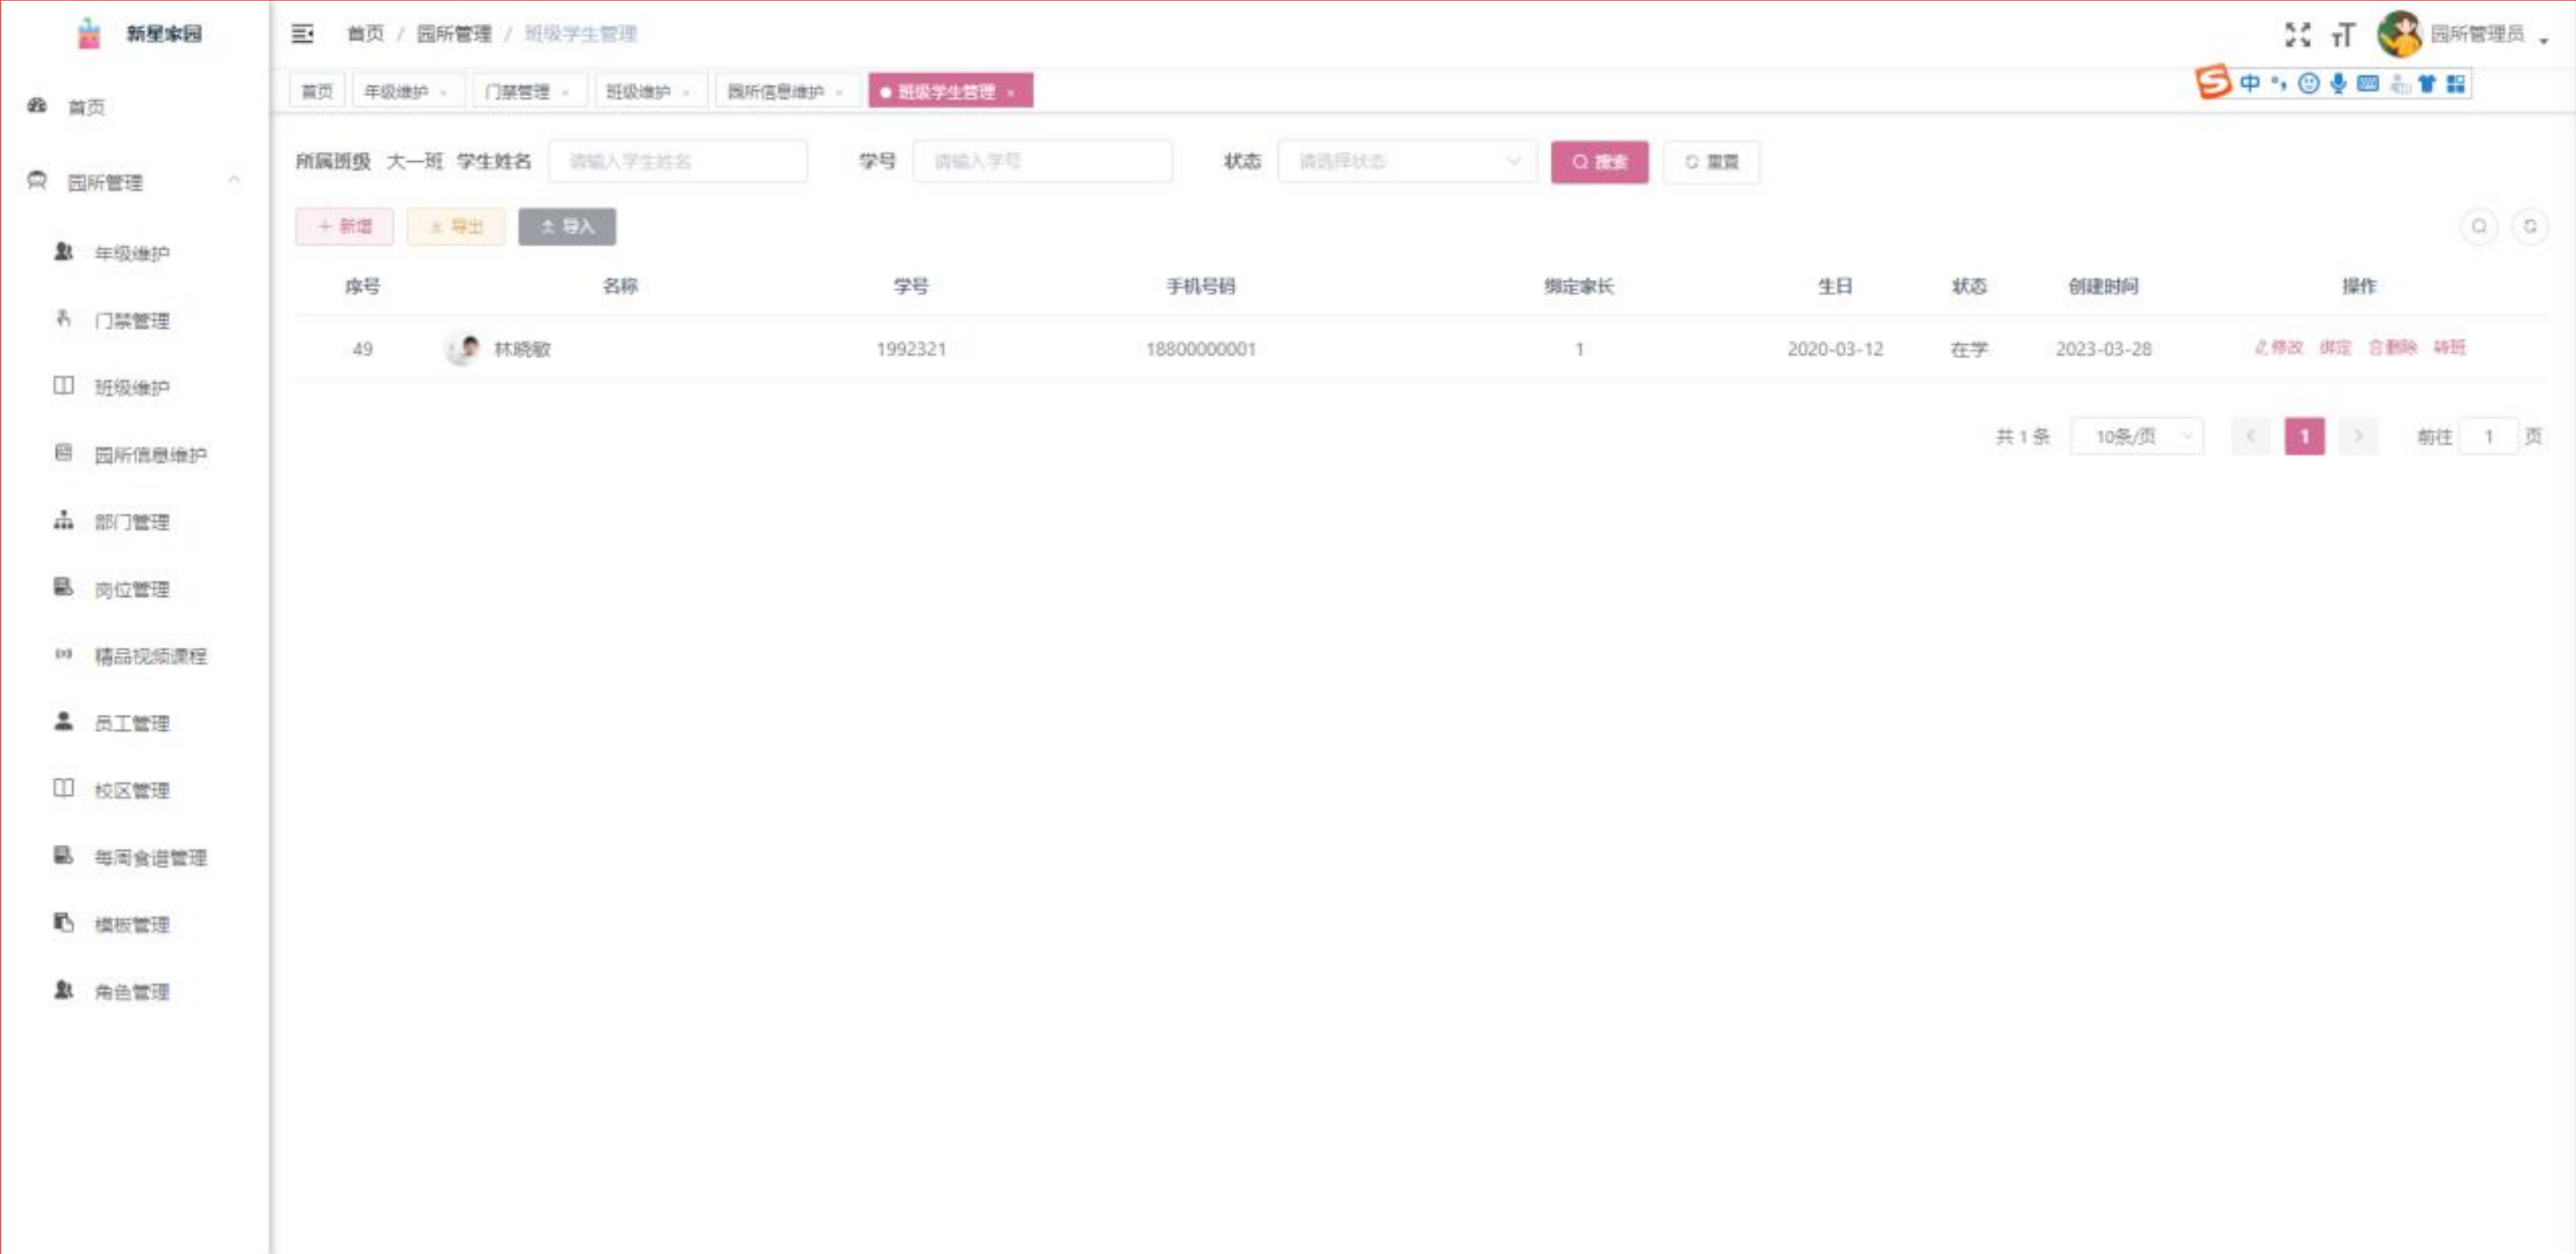The height and width of the screenshot is (1254, 2576).
Task: Collapse sidebar with hamburger icon
Action: point(302,34)
